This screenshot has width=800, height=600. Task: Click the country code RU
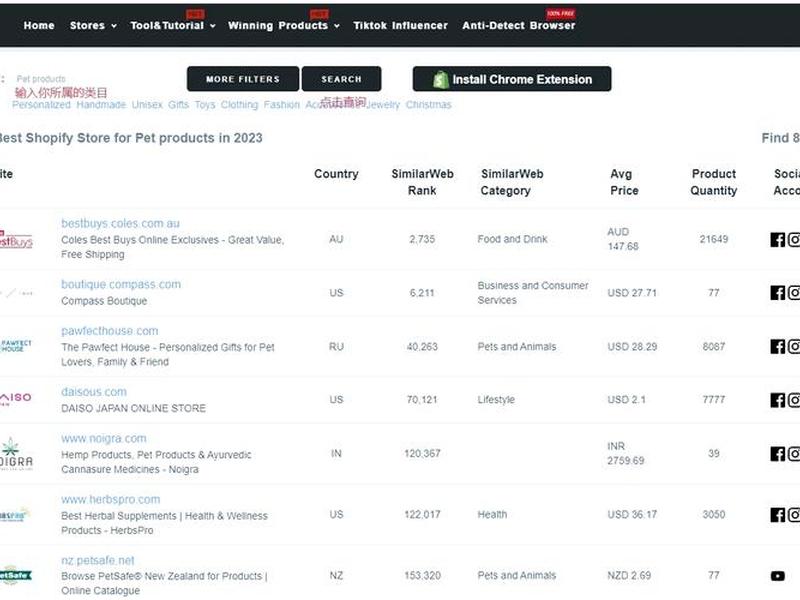point(336,347)
